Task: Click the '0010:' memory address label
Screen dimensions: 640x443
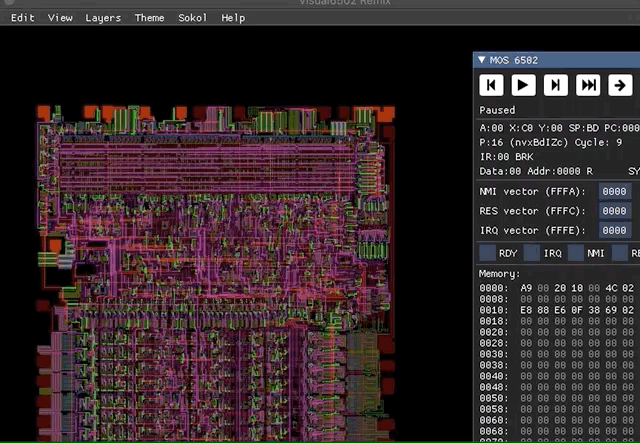Action: click(494, 310)
